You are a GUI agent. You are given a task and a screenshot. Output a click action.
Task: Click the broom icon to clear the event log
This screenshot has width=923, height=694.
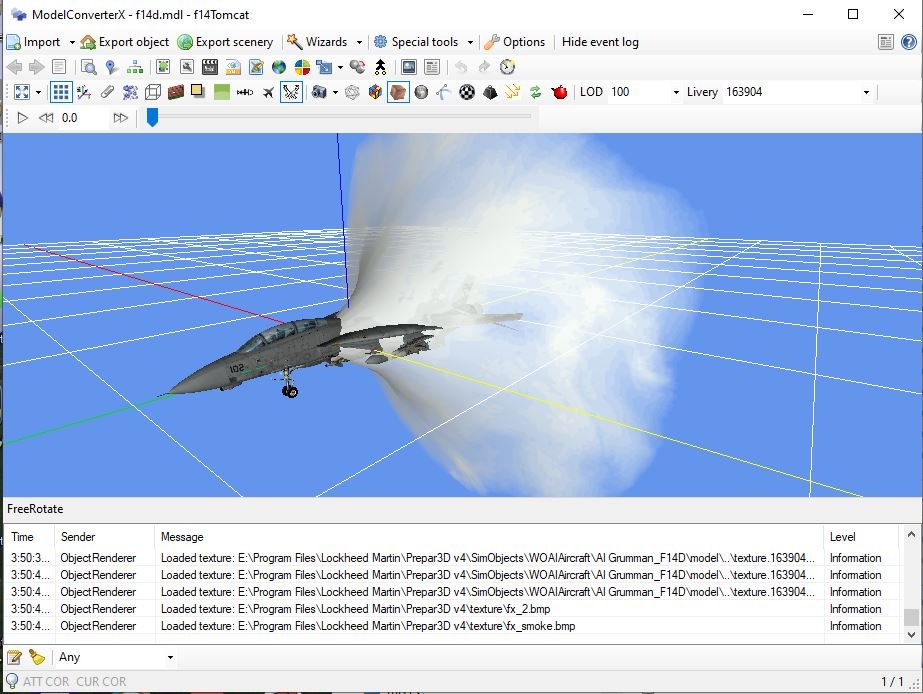(x=37, y=657)
